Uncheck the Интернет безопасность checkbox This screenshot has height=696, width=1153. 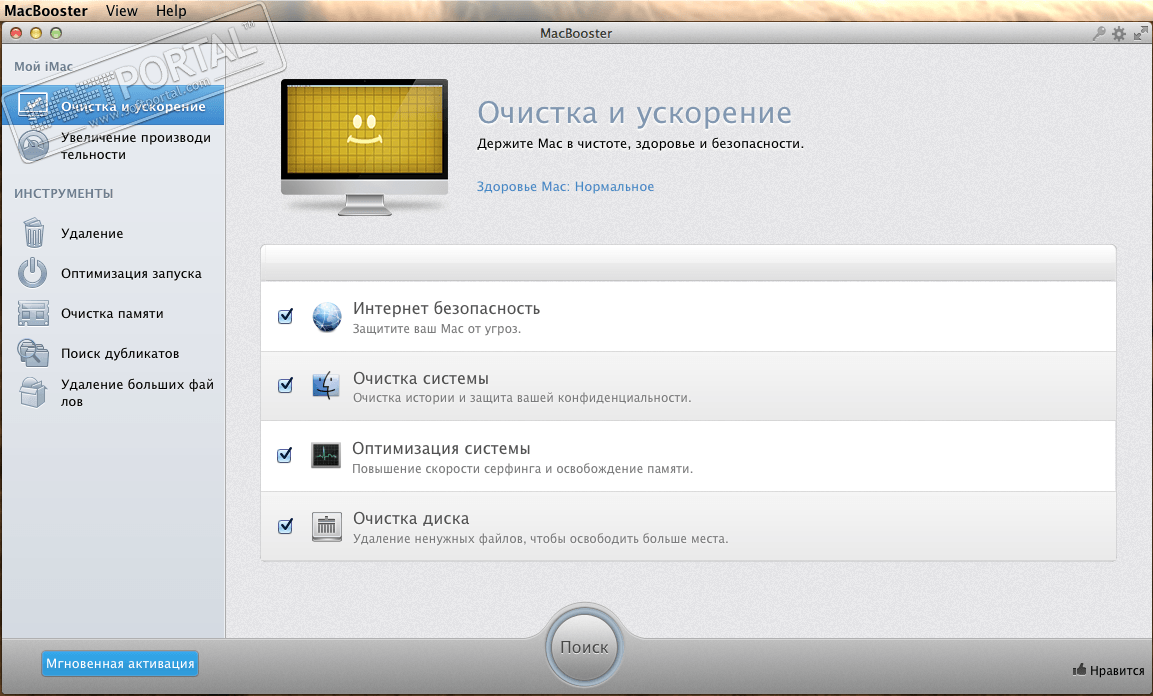click(285, 316)
